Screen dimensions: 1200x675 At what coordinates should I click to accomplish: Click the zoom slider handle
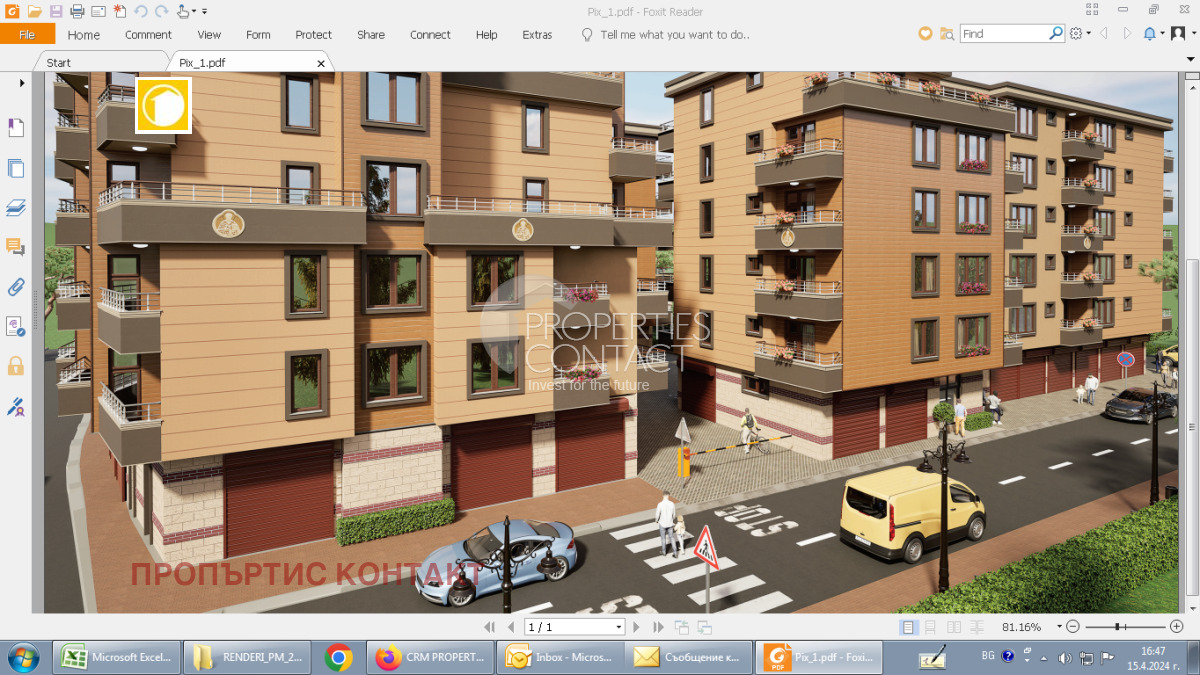(1117, 627)
